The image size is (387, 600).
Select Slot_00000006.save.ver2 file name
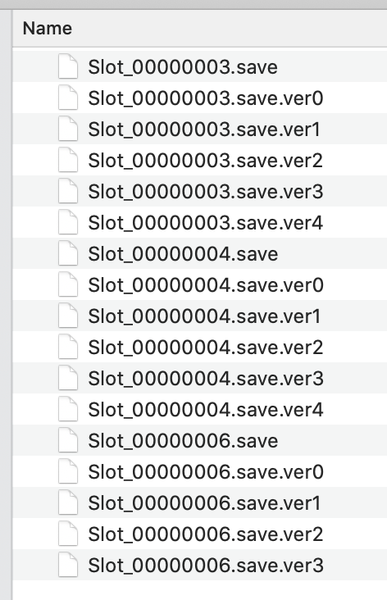206,535
